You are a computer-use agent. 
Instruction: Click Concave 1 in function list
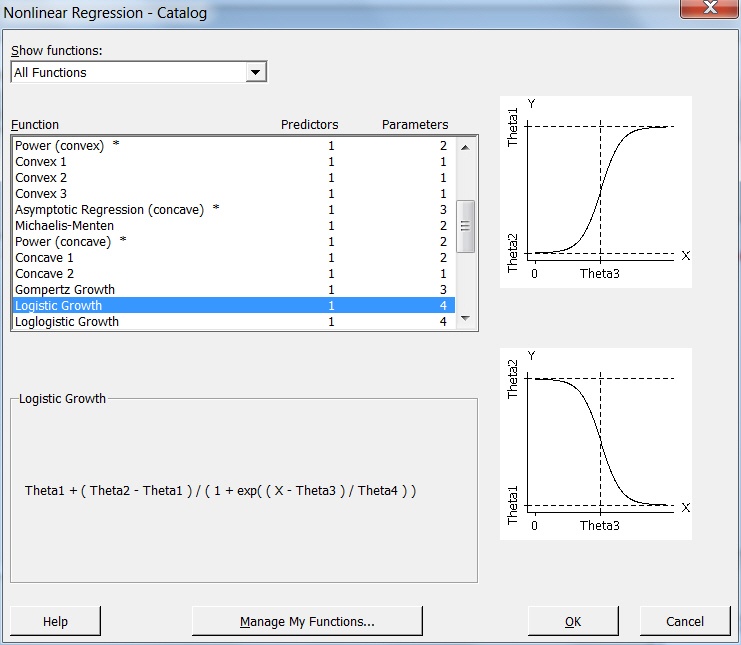tap(44, 258)
